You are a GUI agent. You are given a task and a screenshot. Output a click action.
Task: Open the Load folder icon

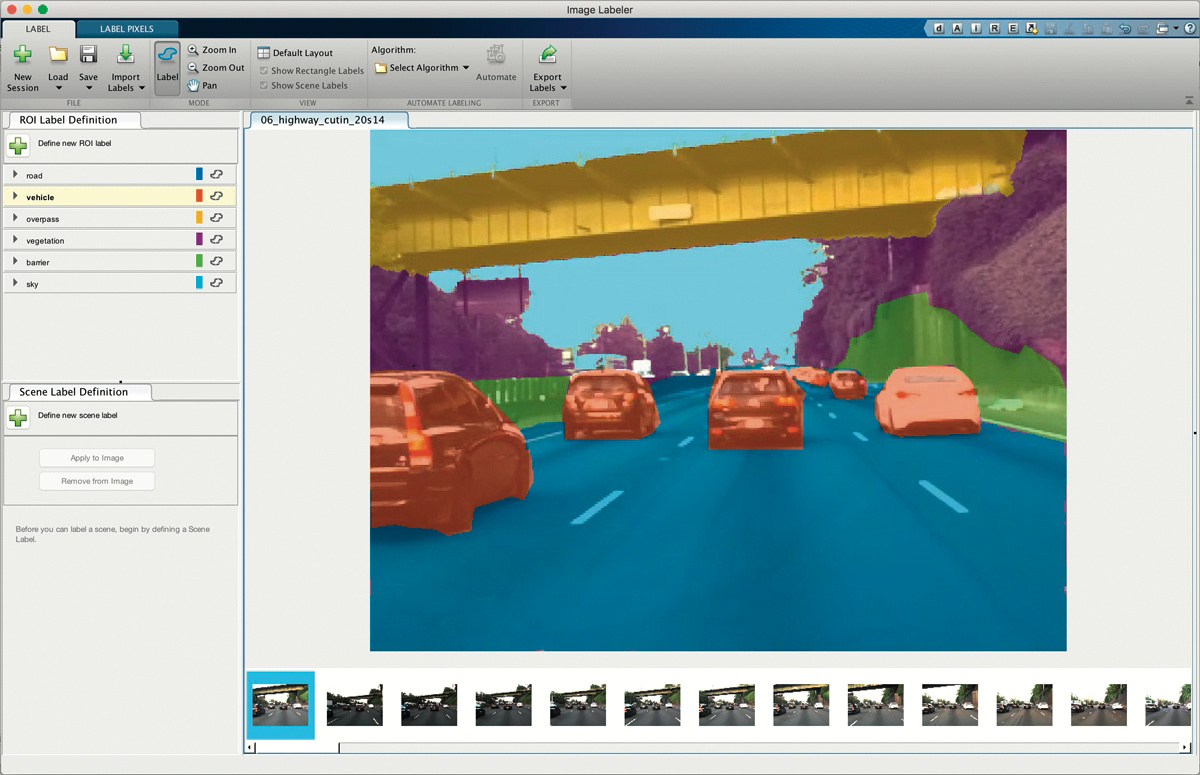tap(58, 56)
